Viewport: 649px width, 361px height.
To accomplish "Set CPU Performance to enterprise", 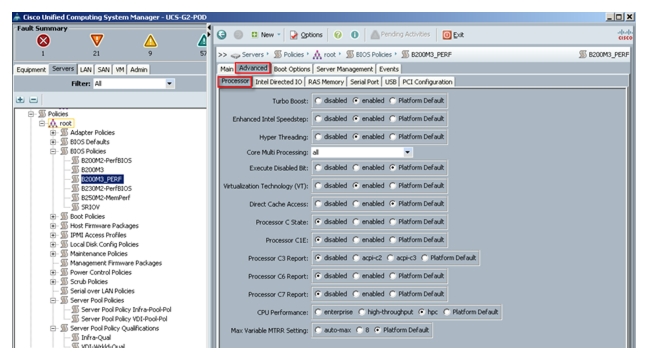I will [318, 312].
